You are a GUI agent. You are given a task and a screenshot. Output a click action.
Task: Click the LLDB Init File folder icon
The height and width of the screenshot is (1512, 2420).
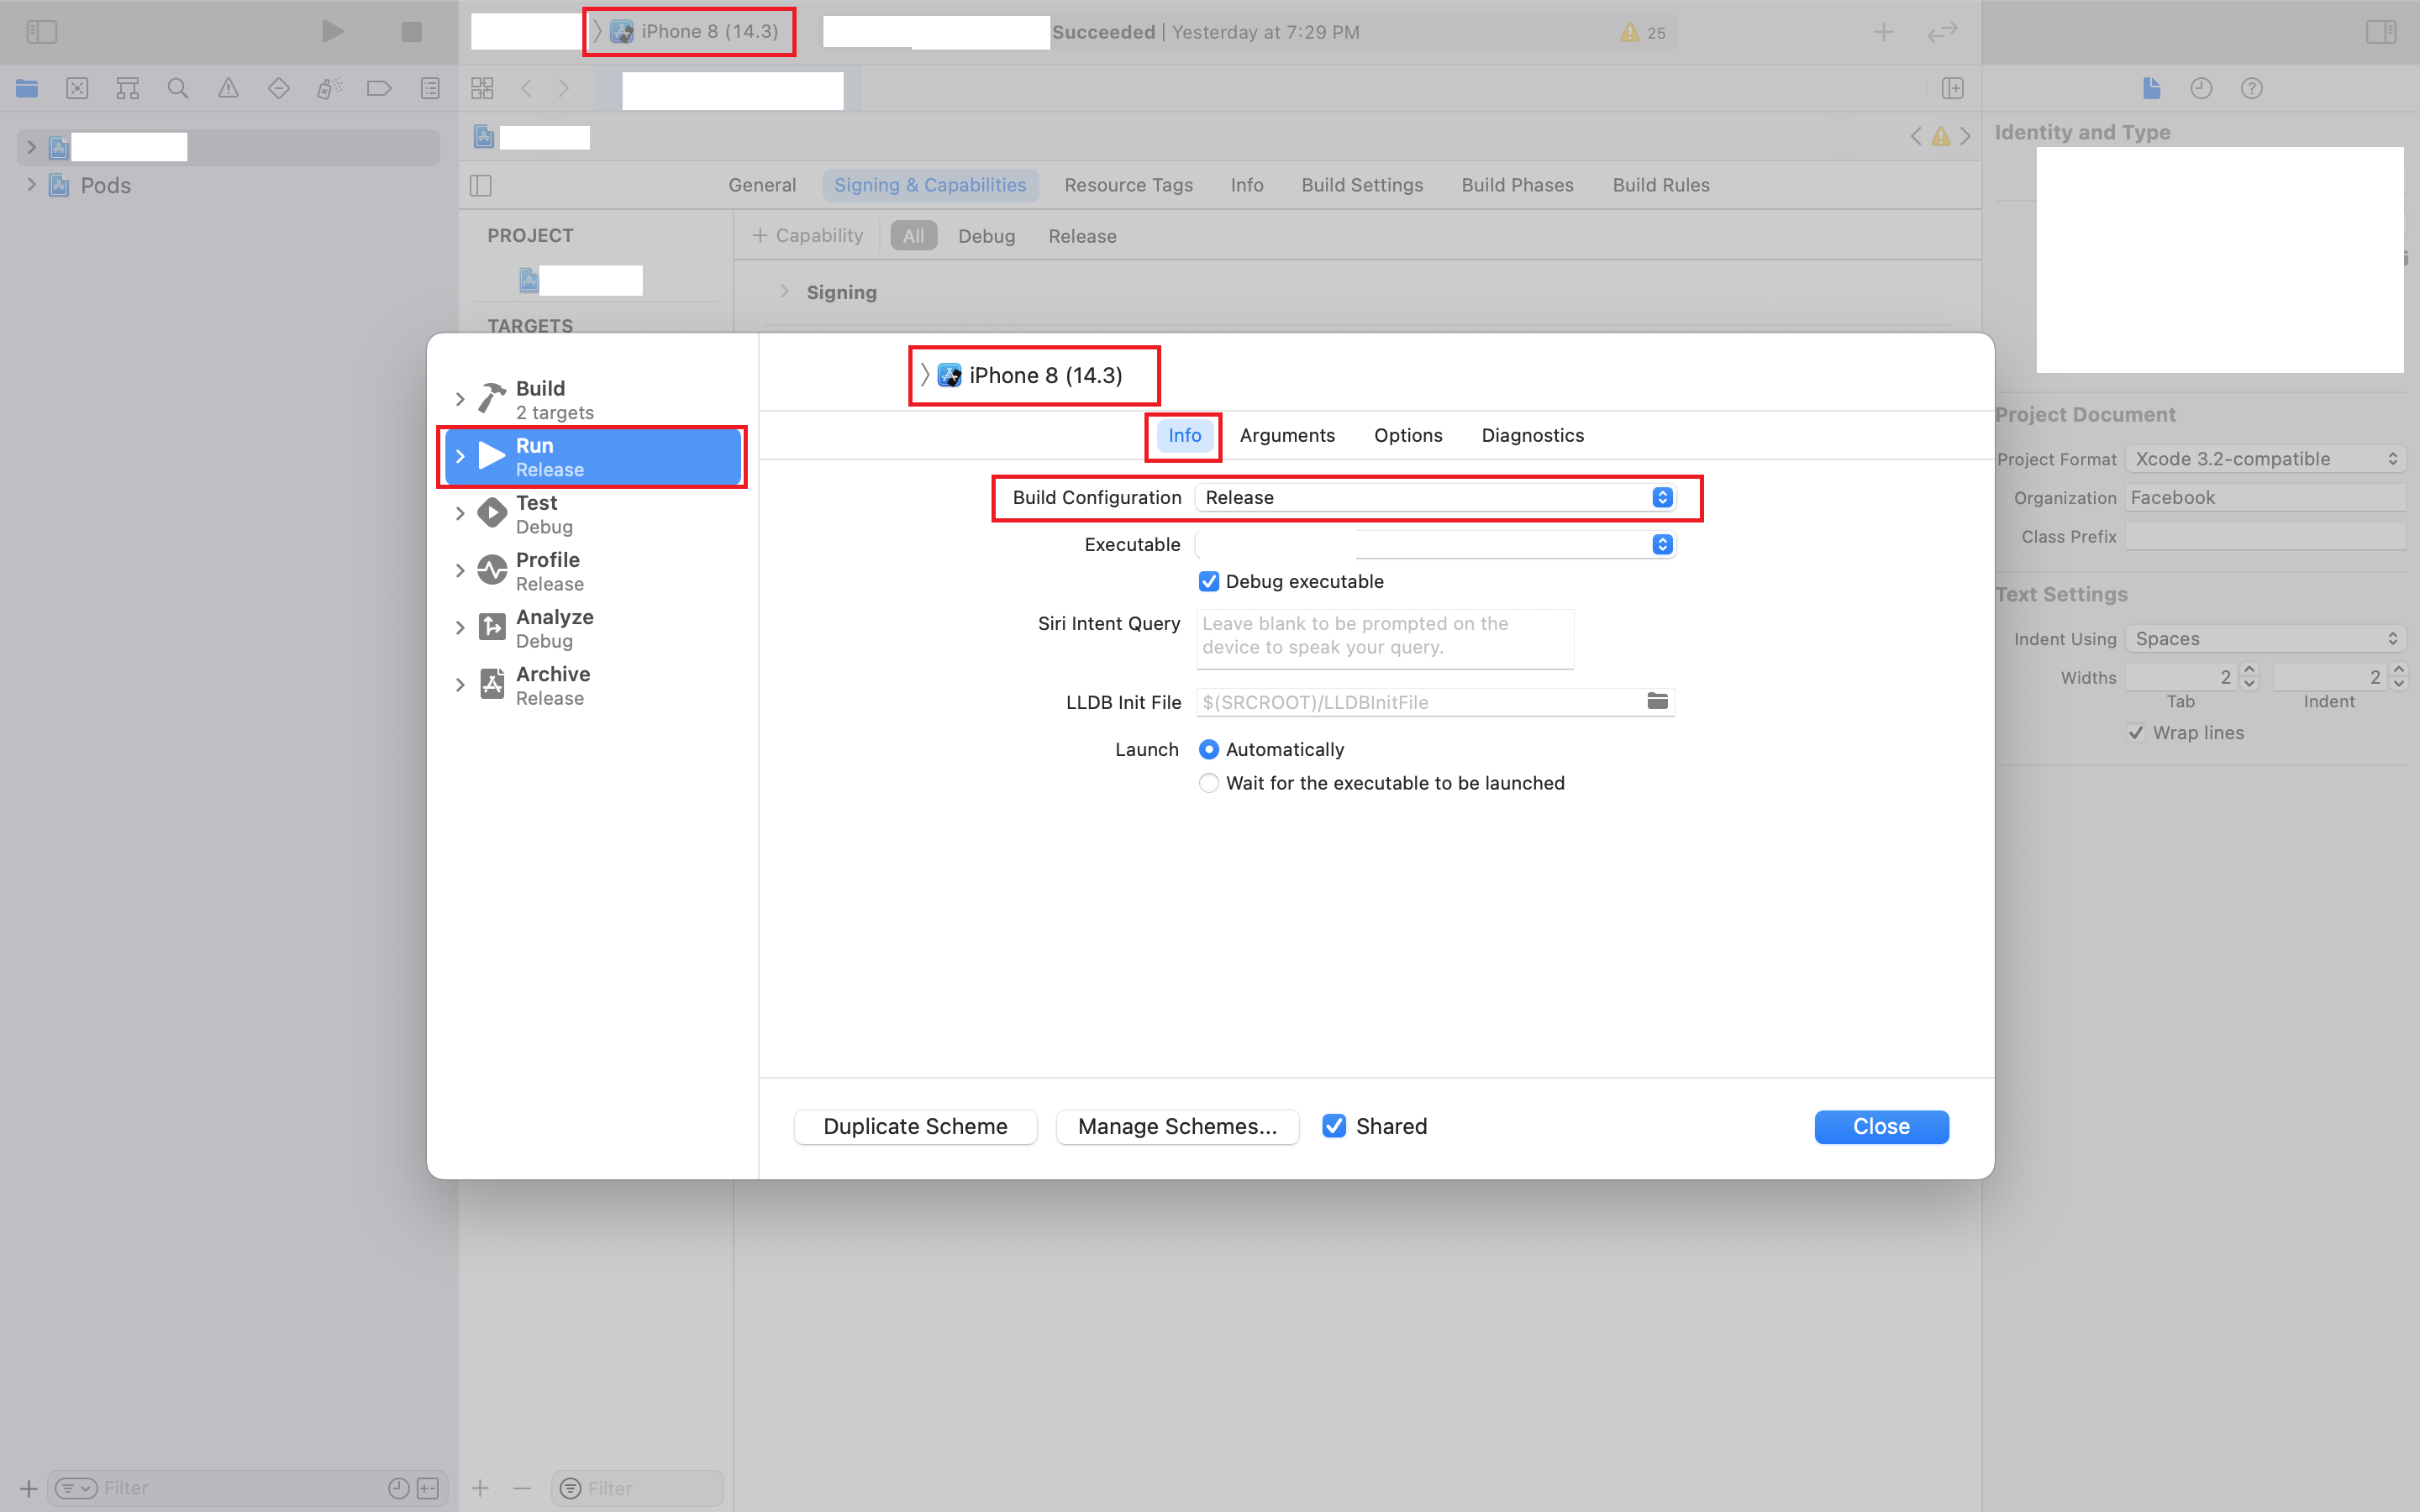pos(1657,701)
